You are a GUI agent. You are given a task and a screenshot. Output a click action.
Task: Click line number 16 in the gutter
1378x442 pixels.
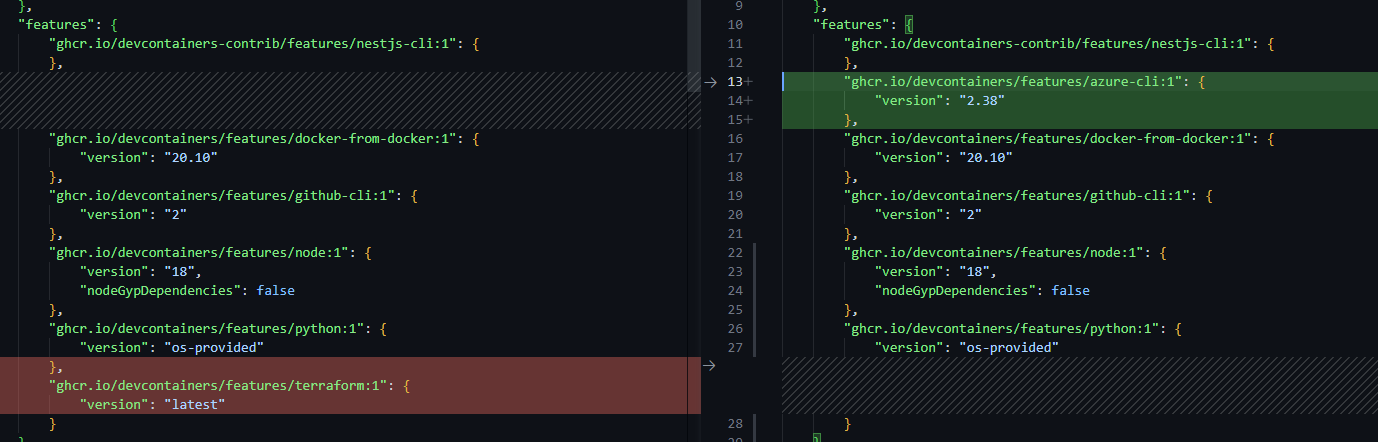(x=735, y=139)
